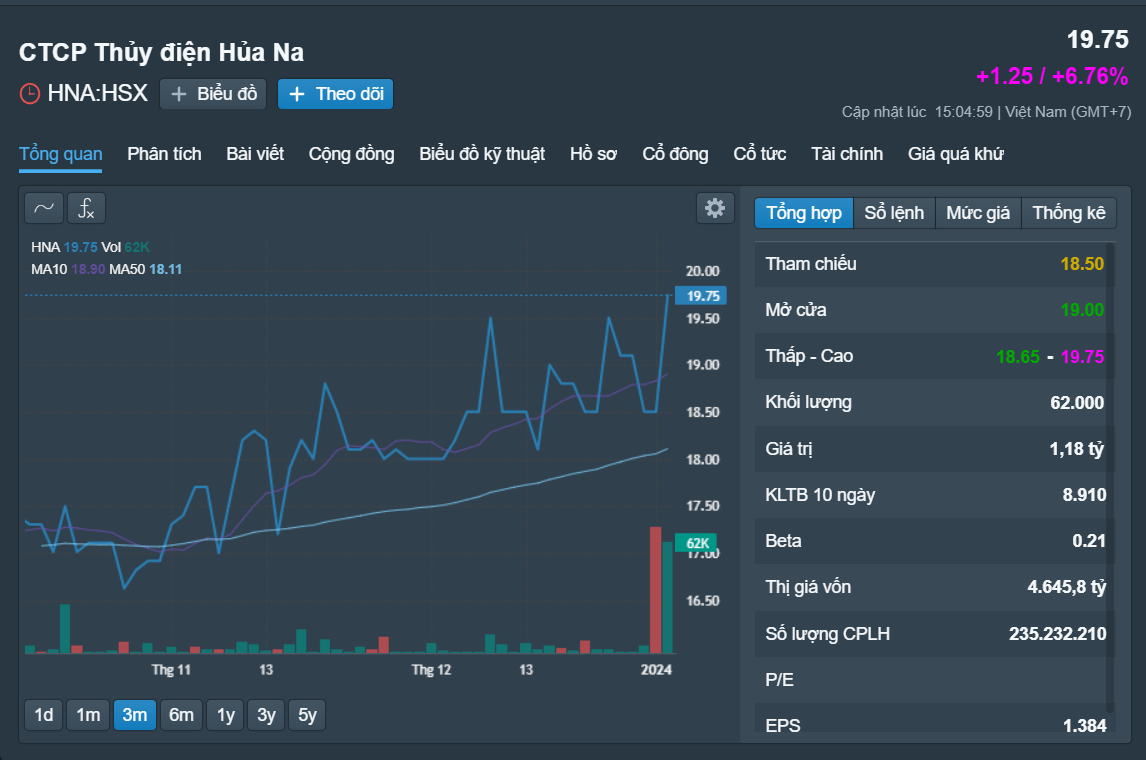The image size is (1146, 760).
Task: Click KLTB 10 ngày value 8.910
Action: (x=1084, y=495)
